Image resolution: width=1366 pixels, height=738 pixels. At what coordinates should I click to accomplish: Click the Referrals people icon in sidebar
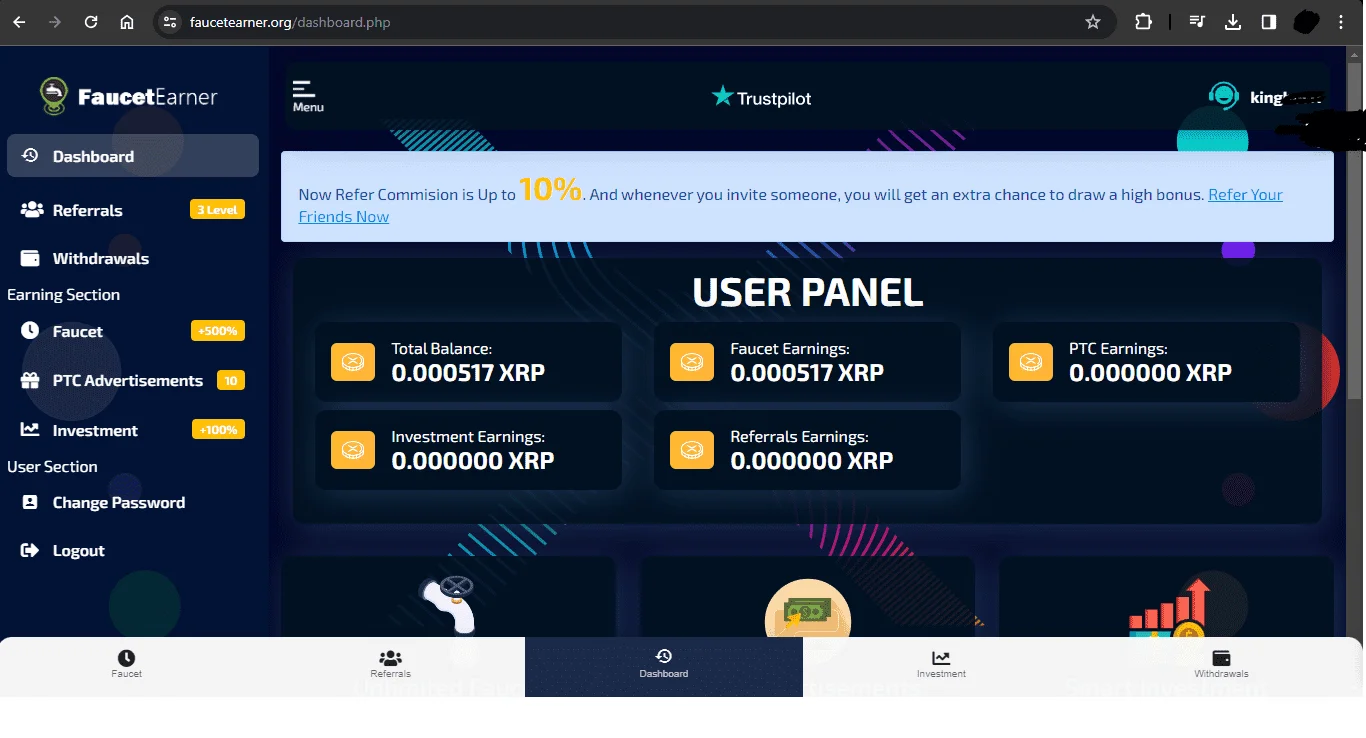(32, 209)
